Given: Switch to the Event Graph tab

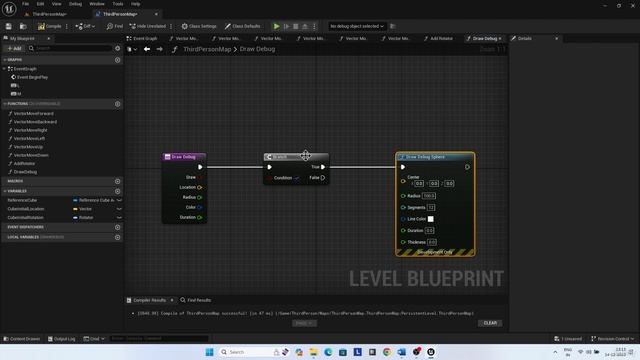Looking at the screenshot, I should (142, 38).
